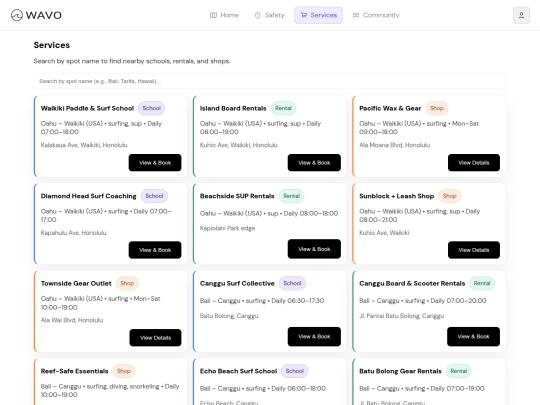Click the Kapiolani Park edge address
Image resolution: width=540 pixels, height=405 pixels.
click(227, 228)
